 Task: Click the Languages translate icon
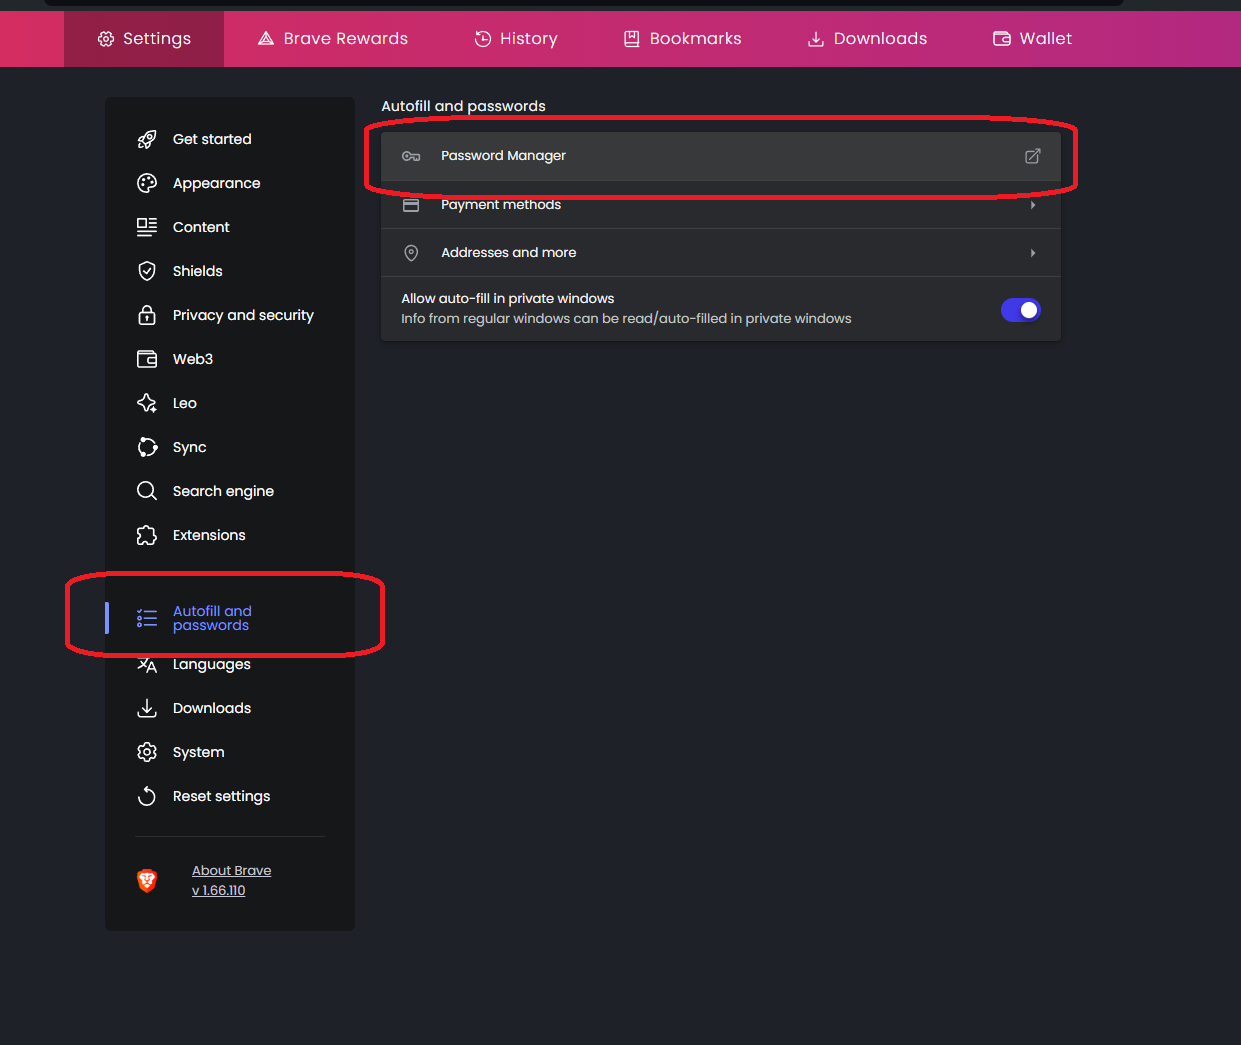147,664
